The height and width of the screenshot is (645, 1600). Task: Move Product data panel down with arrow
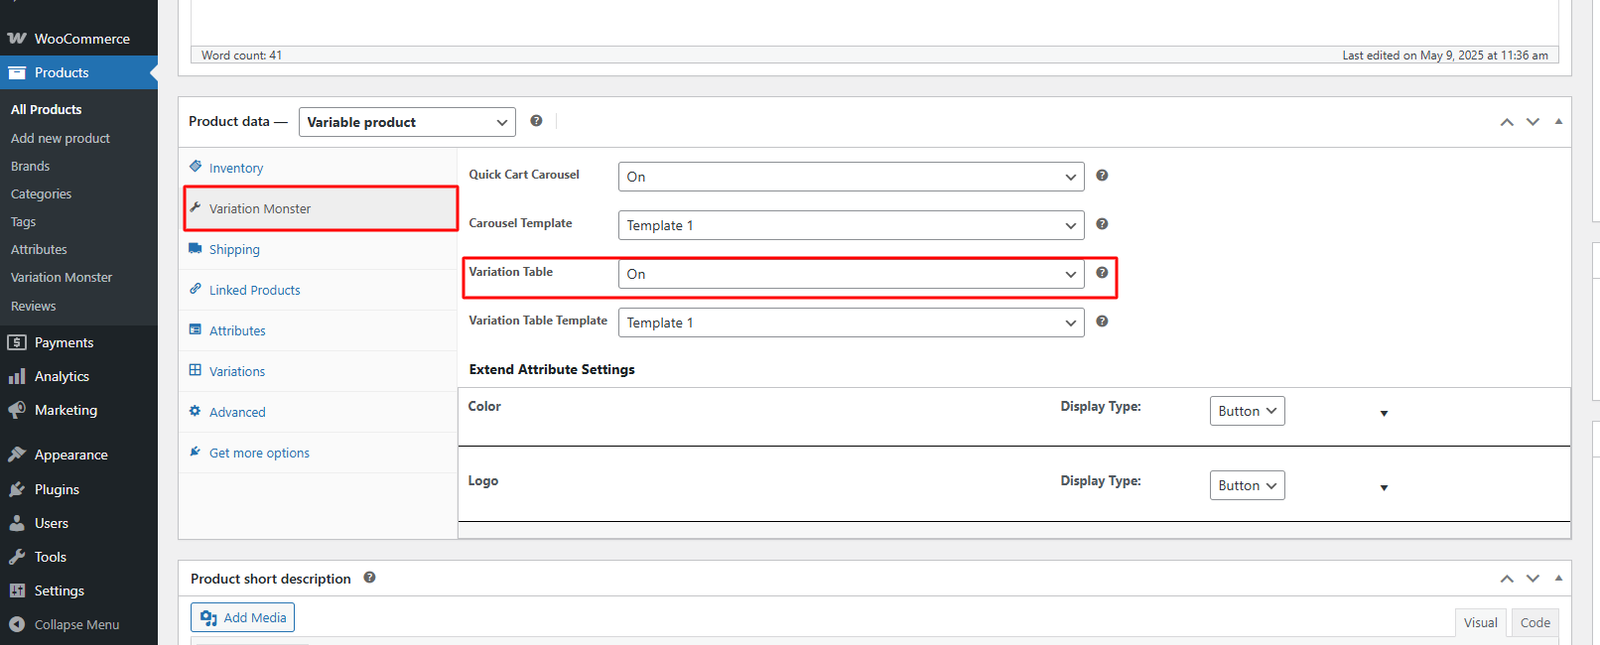tap(1532, 122)
